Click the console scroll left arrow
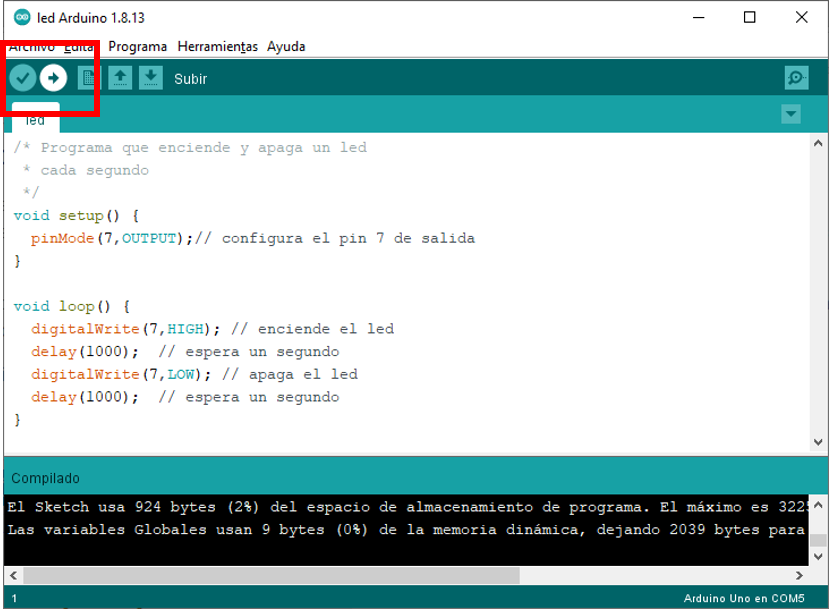Image resolution: width=829 pixels, height=609 pixels. (x=12, y=575)
